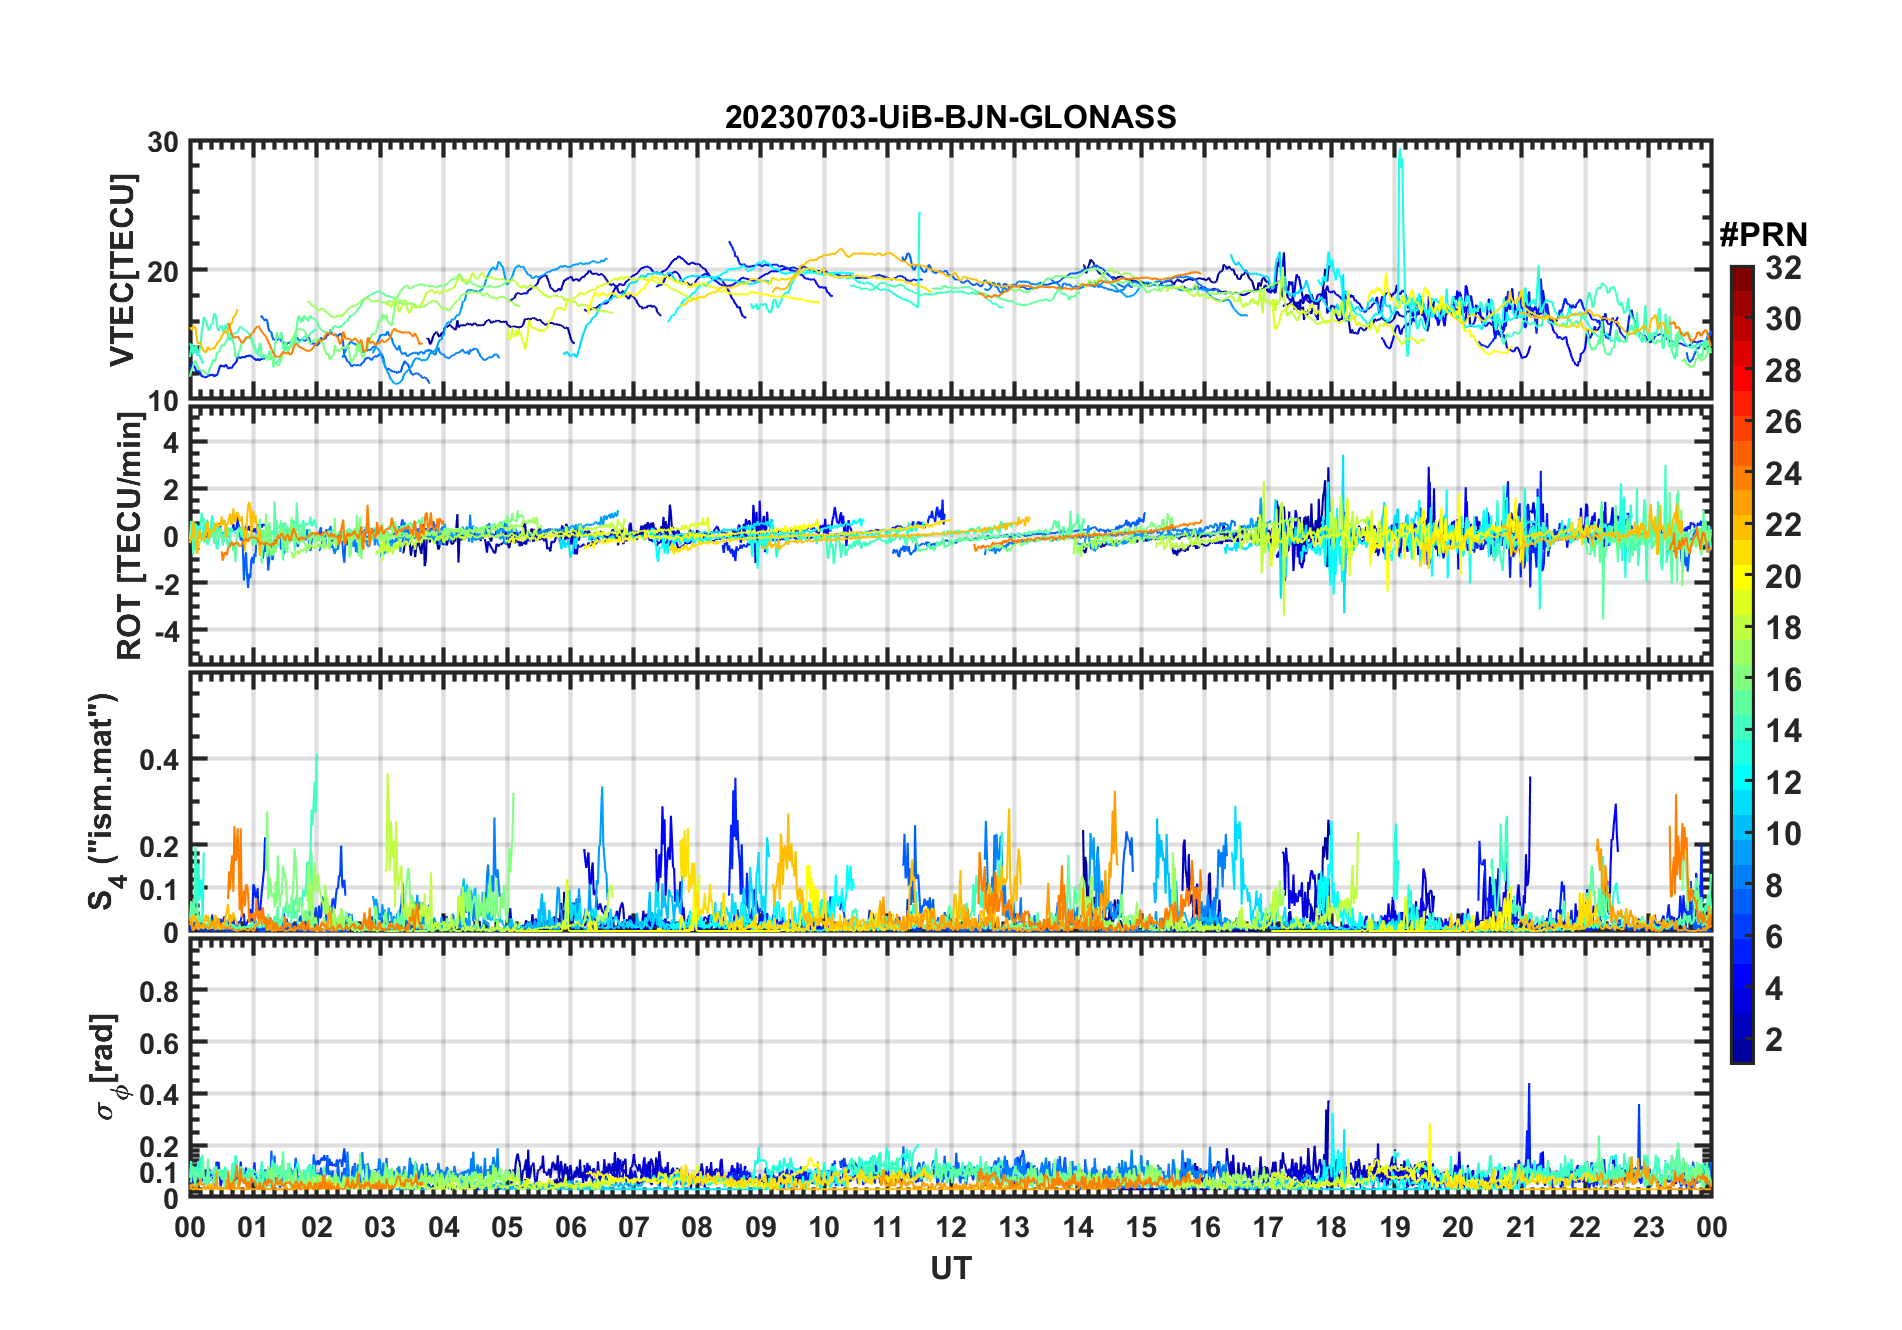Pick colorbar tick label 22
The height and width of the screenshot is (1330, 1902).
click(1783, 525)
